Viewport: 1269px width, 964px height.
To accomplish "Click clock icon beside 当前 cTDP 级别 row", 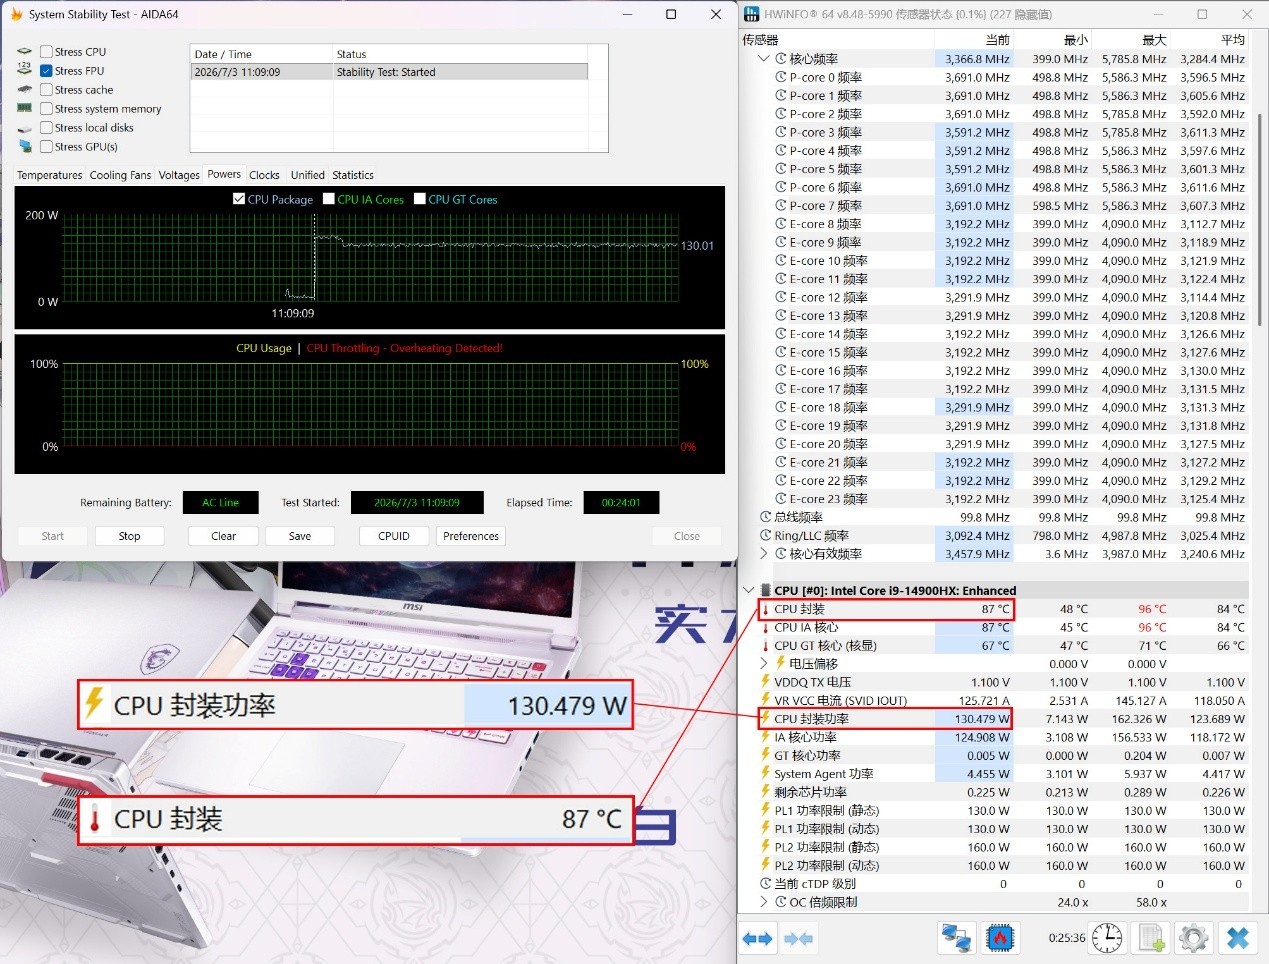I will (x=766, y=883).
